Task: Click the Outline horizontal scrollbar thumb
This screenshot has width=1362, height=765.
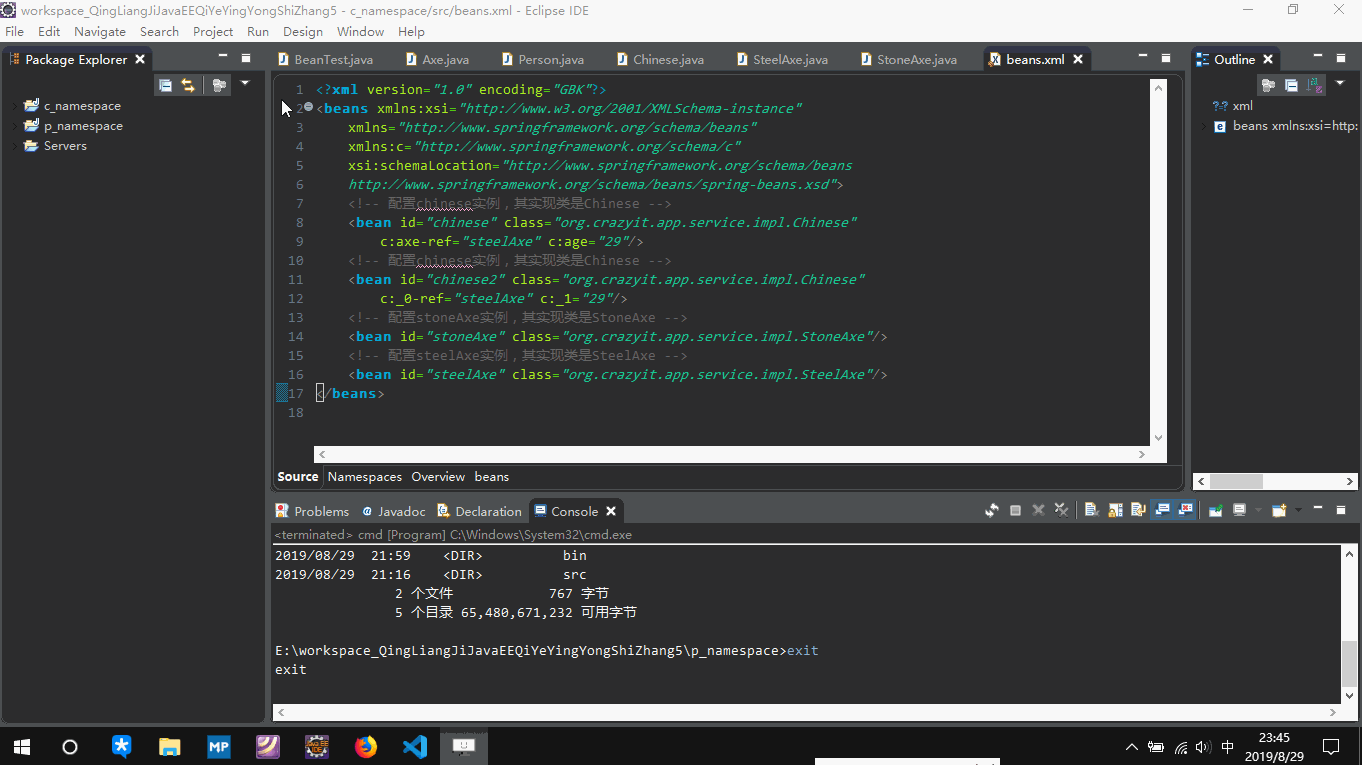Action: tap(1236, 481)
